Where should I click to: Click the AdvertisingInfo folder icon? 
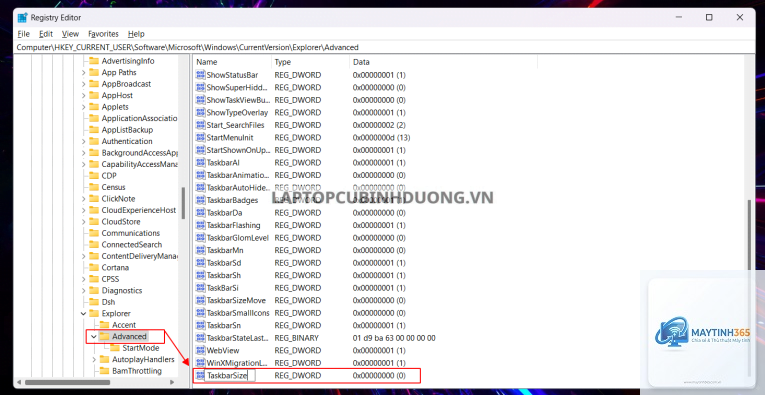click(94, 61)
